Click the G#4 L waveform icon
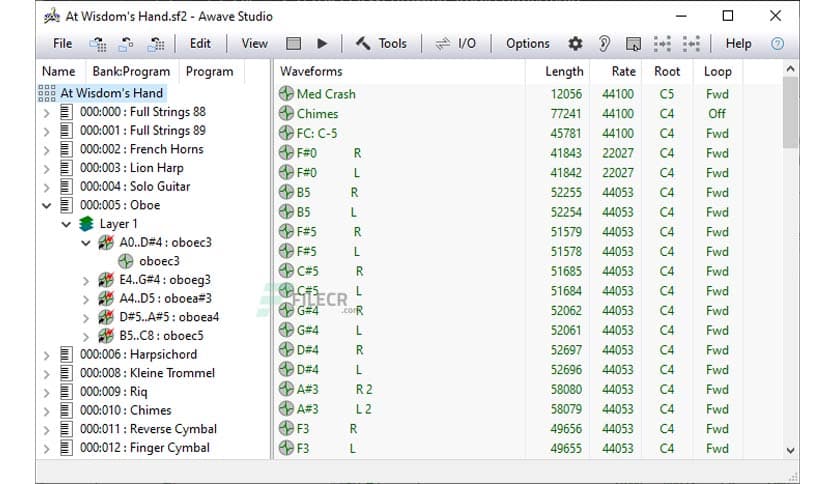This screenshot has height=484, width=836. pos(286,330)
